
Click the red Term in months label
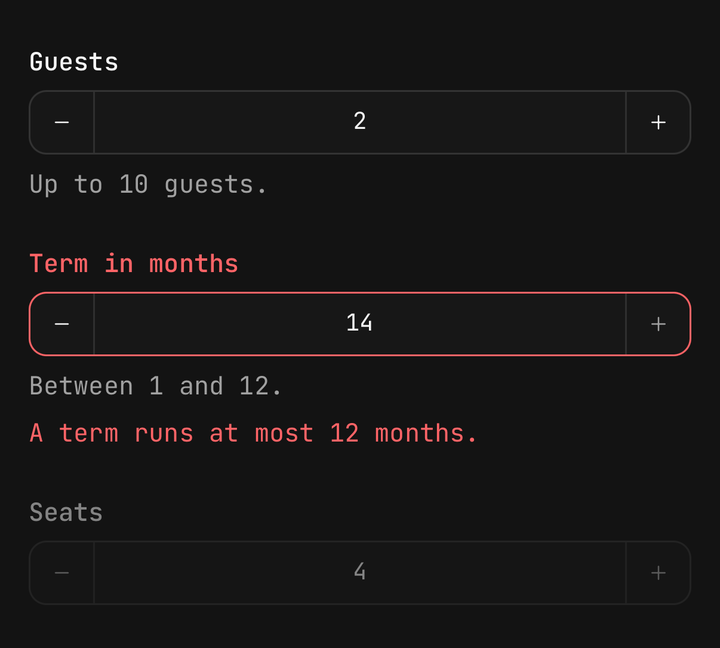coord(134,264)
